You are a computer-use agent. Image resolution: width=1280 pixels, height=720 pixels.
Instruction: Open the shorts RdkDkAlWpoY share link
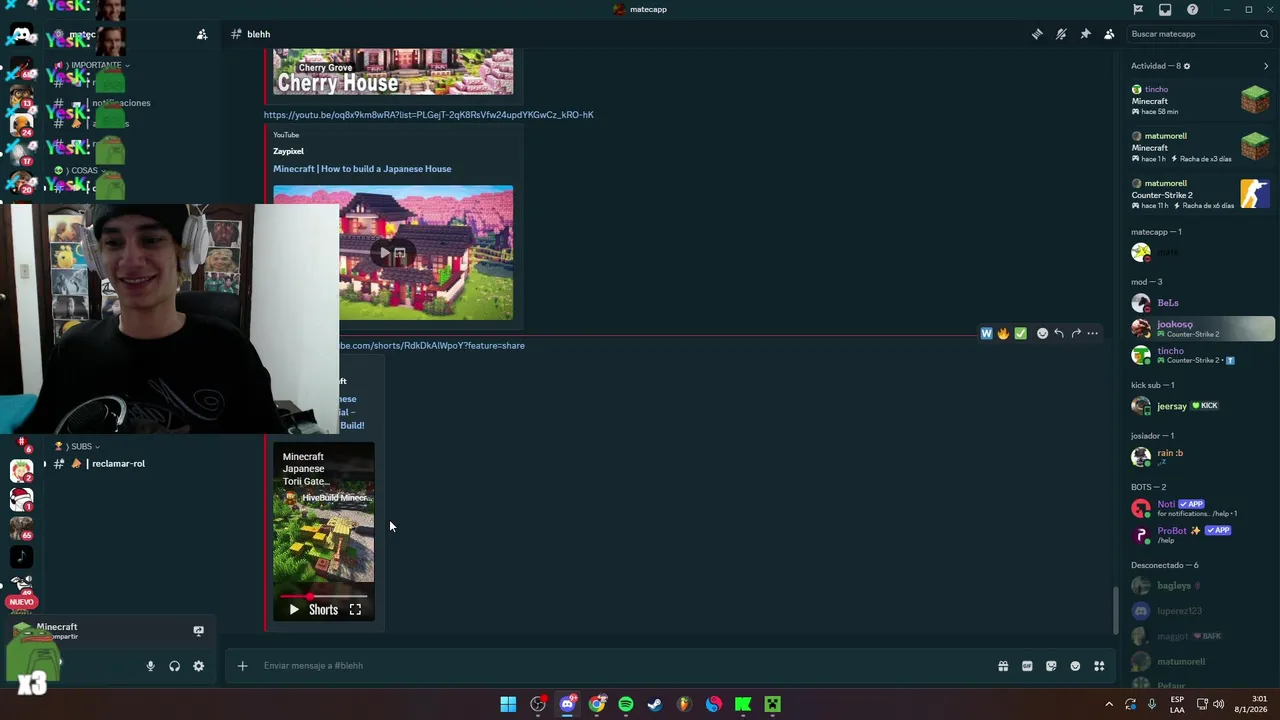point(432,346)
